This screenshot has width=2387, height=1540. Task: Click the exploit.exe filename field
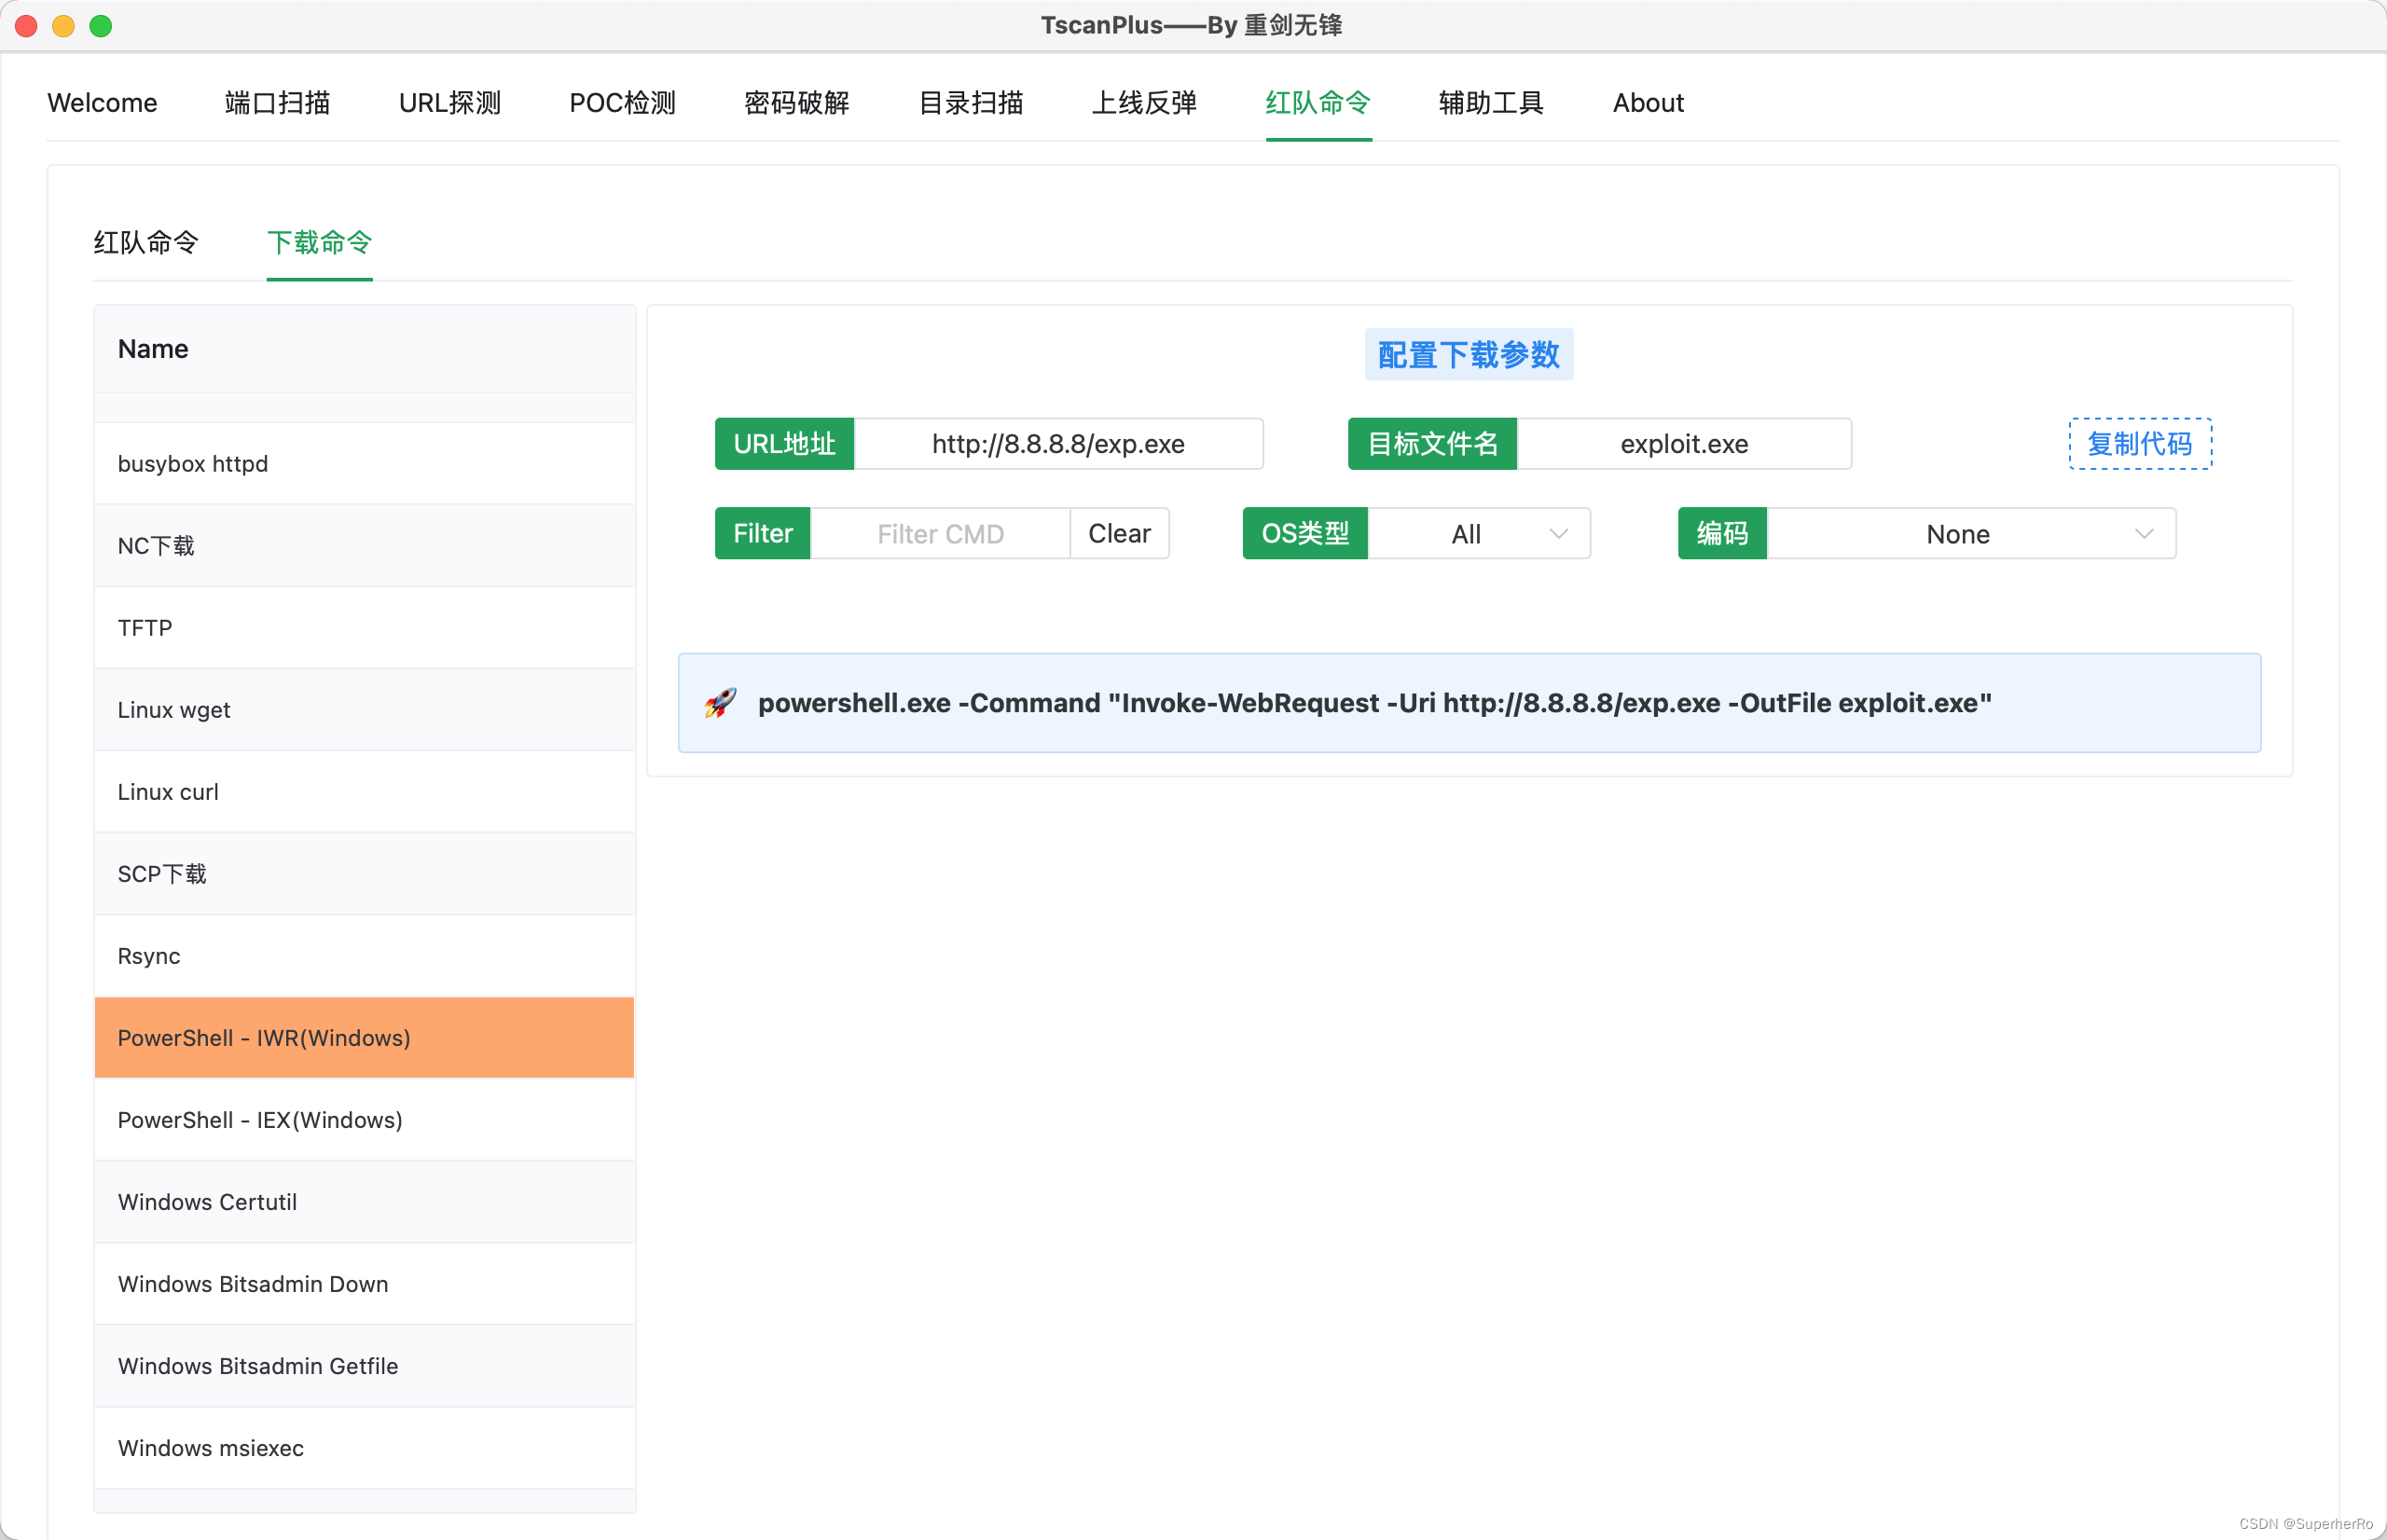1684,443
